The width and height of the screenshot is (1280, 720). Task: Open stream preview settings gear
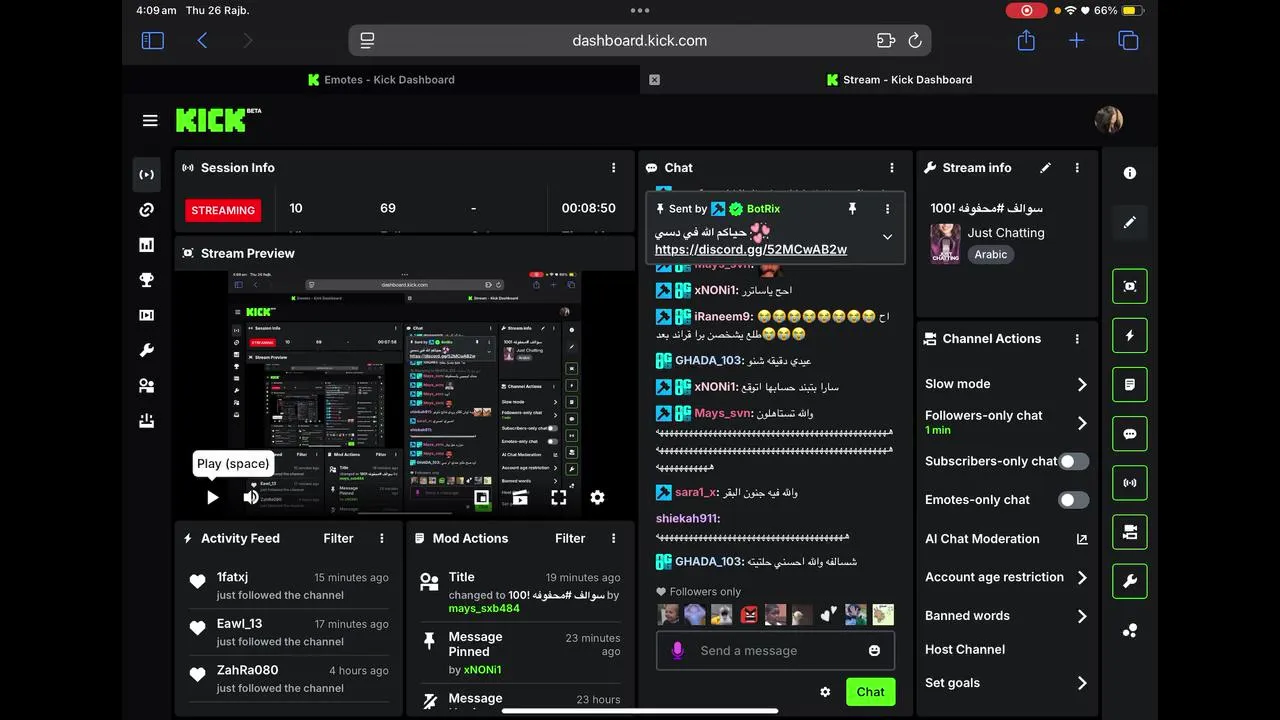(x=597, y=497)
